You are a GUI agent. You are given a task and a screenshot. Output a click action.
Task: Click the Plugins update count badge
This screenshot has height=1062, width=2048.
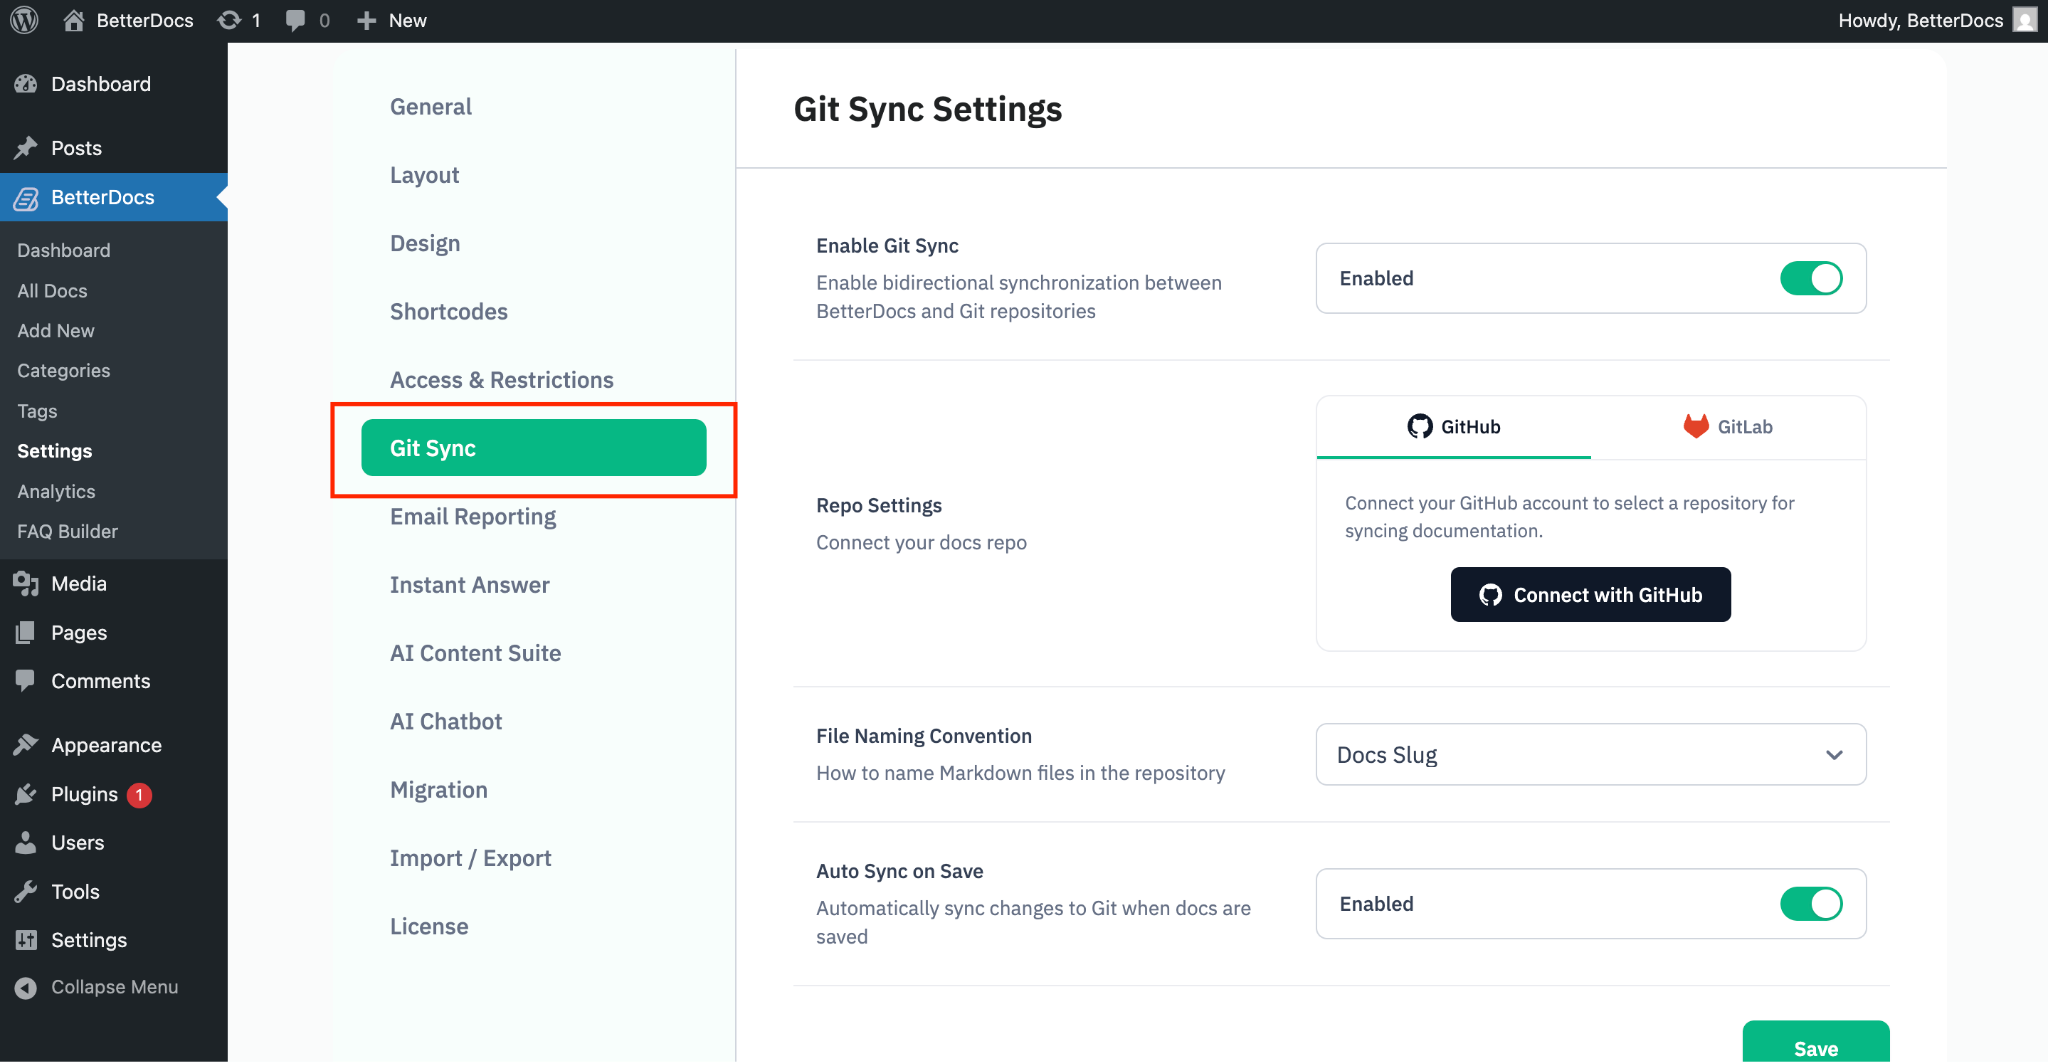tap(140, 795)
